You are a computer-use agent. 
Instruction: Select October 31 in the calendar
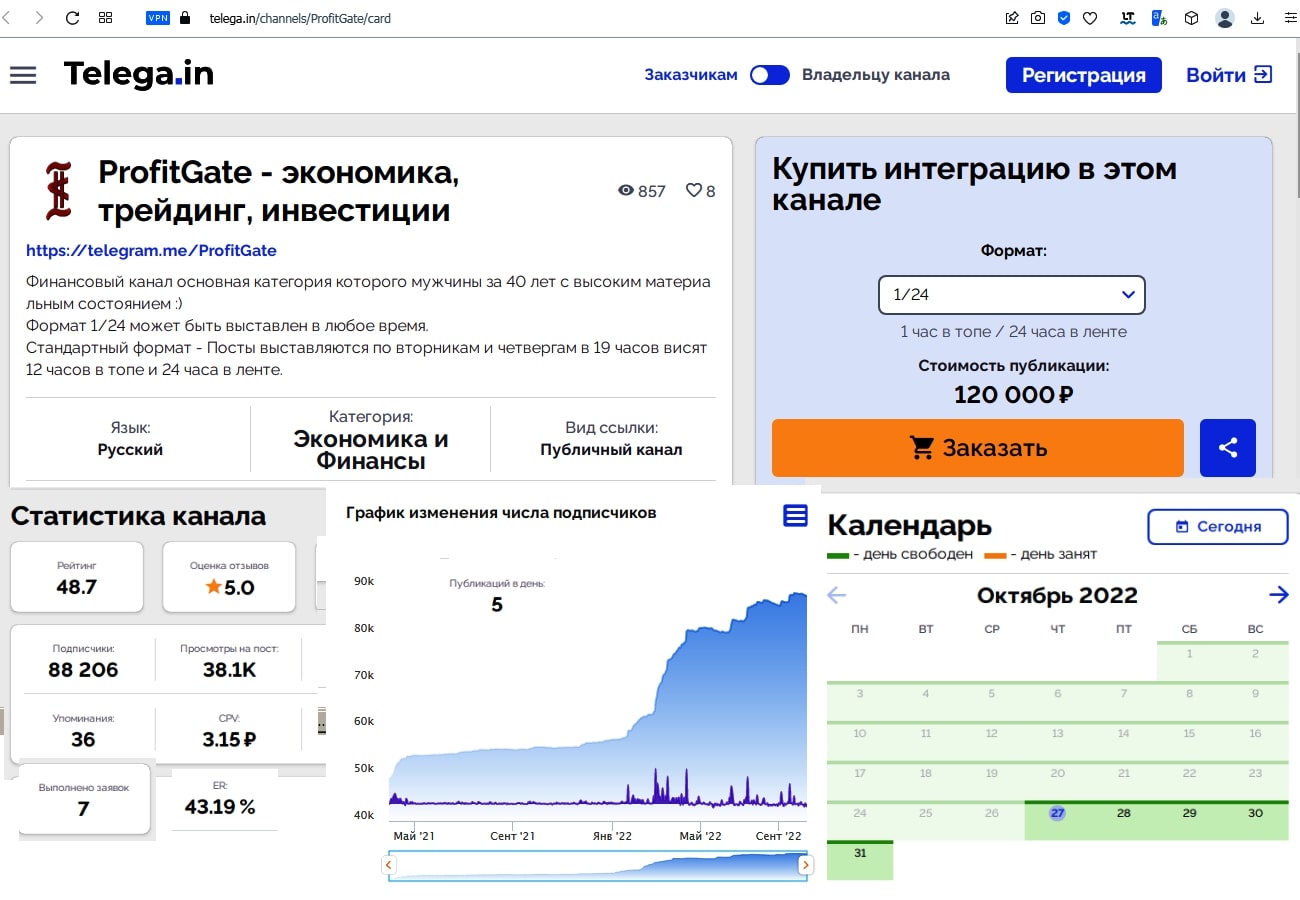pyautogui.click(x=860, y=860)
